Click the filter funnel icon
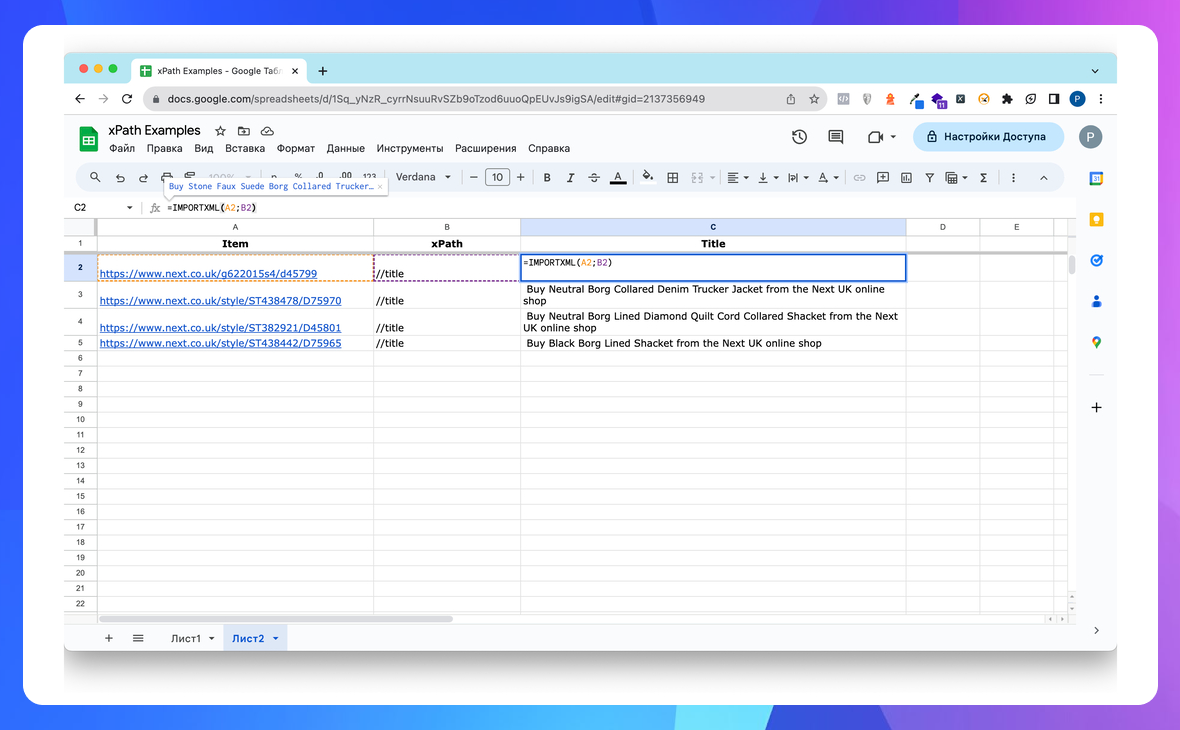Screen dimensions: 1180x730 click(929, 178)
